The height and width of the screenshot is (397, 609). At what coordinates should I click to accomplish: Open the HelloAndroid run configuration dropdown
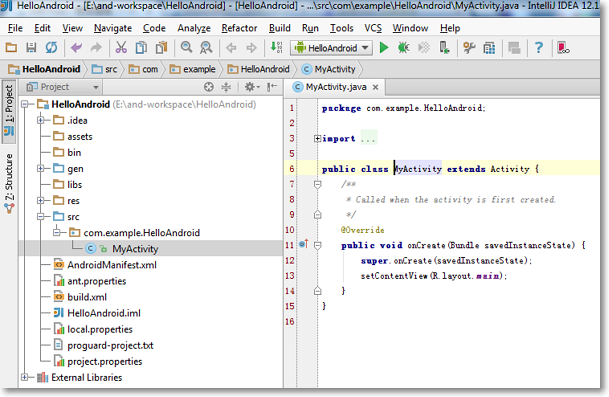[x=331, y=48]
